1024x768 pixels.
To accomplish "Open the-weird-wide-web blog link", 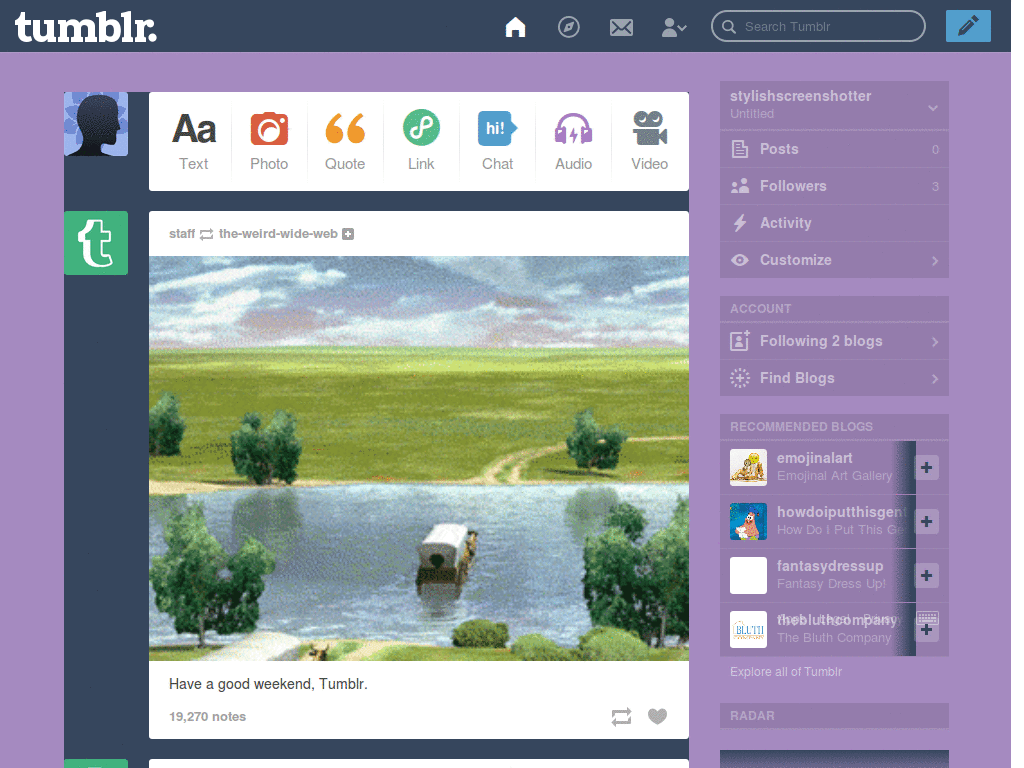I will click(278, 234).
